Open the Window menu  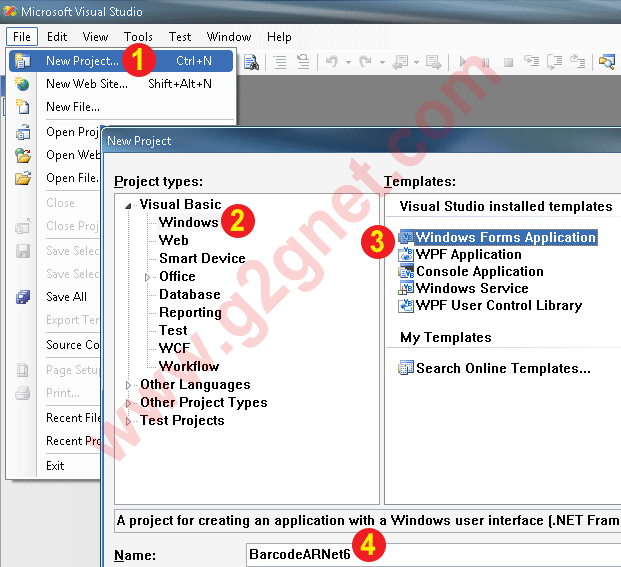point(229,37)
